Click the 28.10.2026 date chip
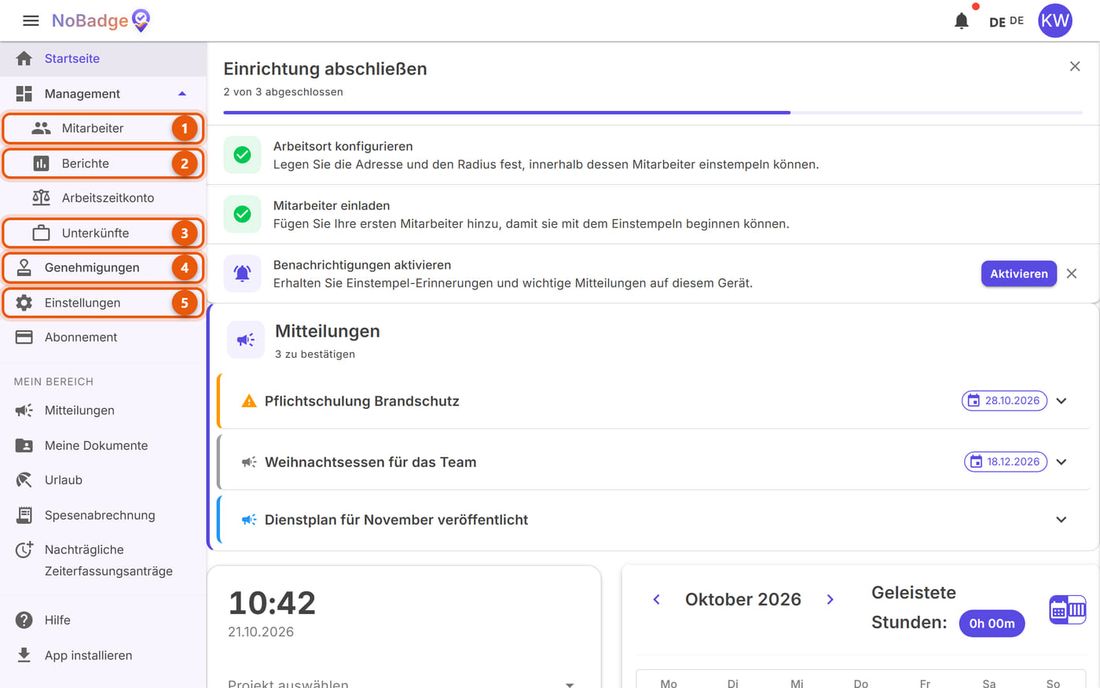 click(1004, 400)
